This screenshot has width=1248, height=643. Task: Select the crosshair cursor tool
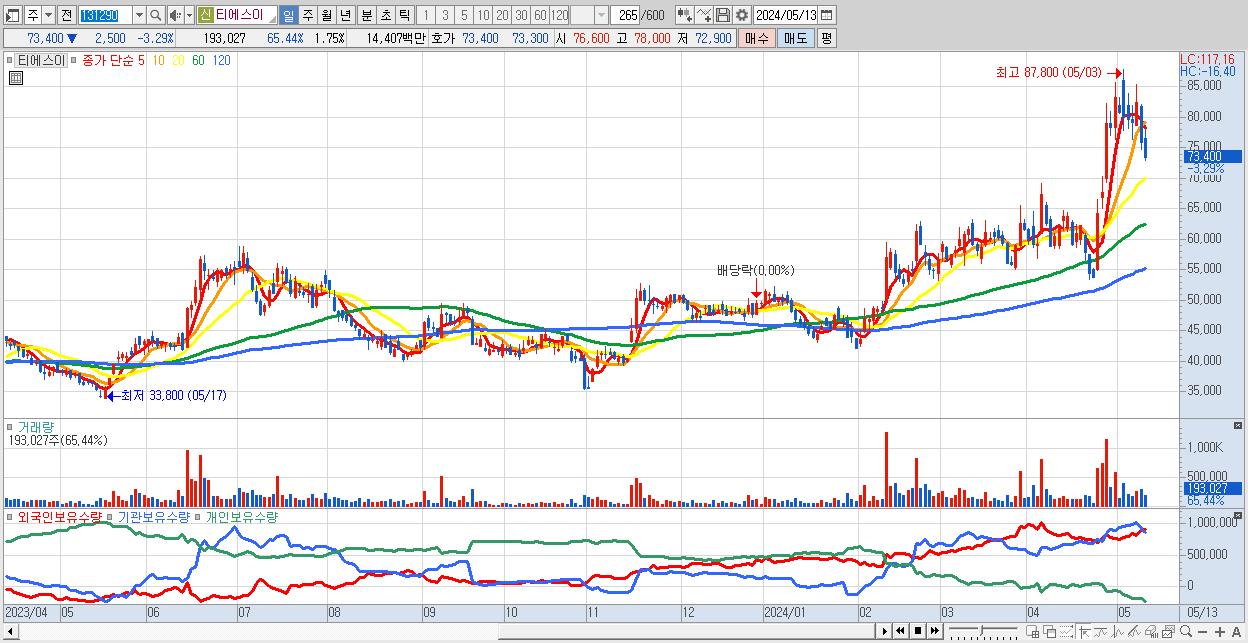[x=1084, y=631]
